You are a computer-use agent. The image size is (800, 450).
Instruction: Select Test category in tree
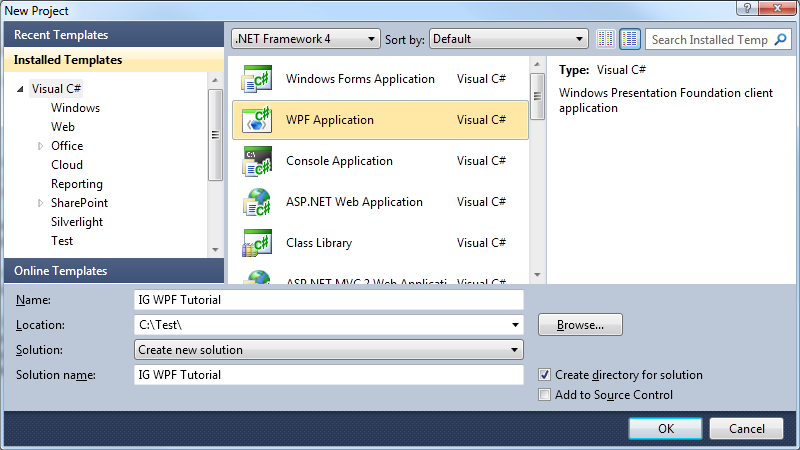62,241
